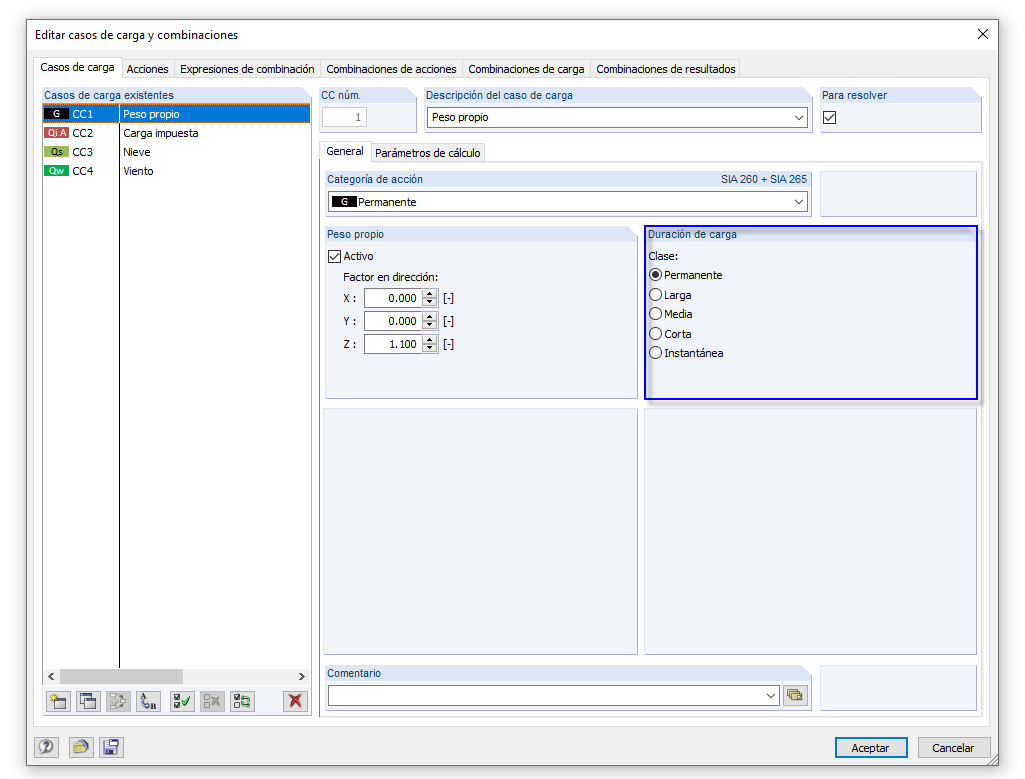Increase the X direction factor
This screenshot has width=1025, height=779.
coord(429,294)
